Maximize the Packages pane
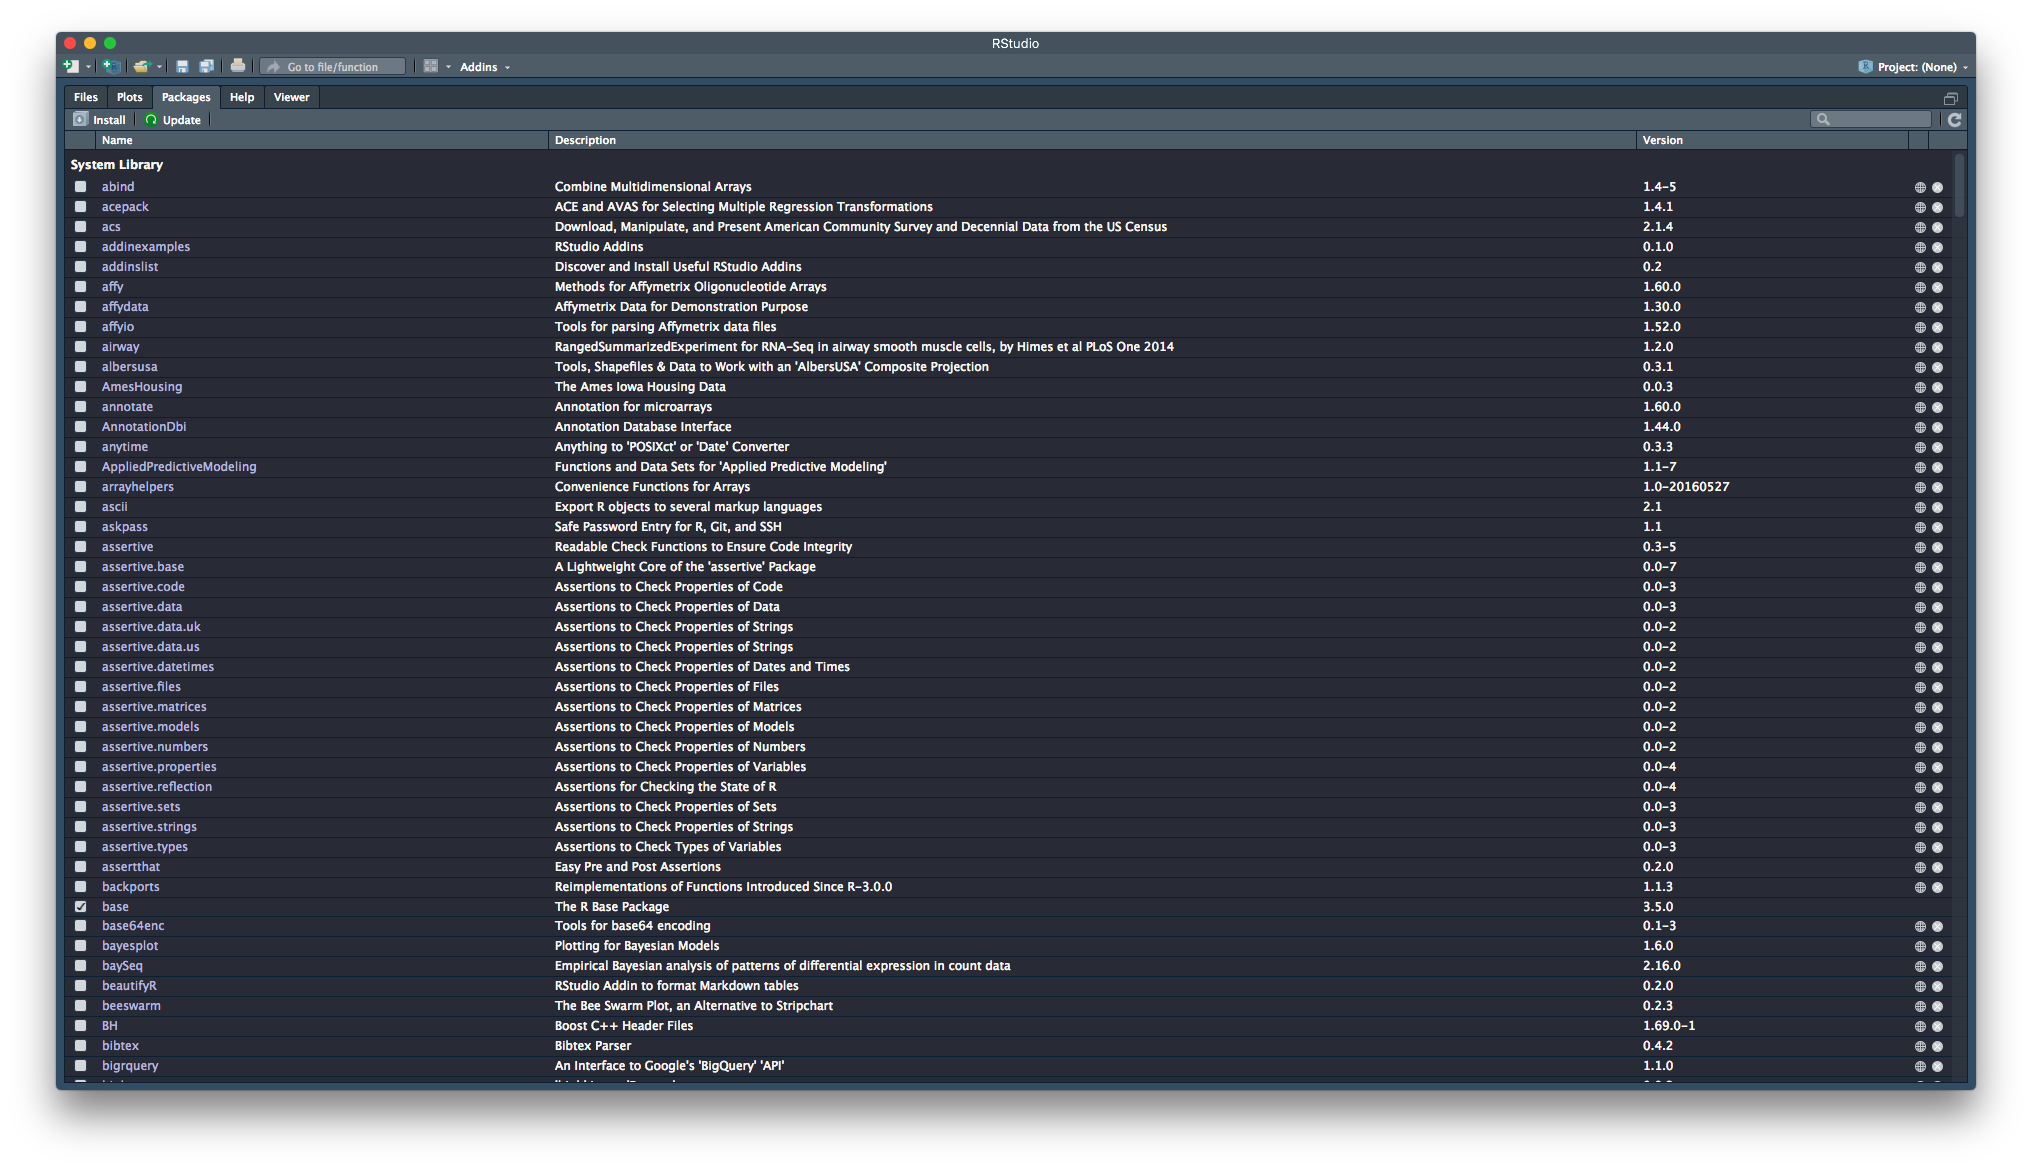 [1950, 98]
